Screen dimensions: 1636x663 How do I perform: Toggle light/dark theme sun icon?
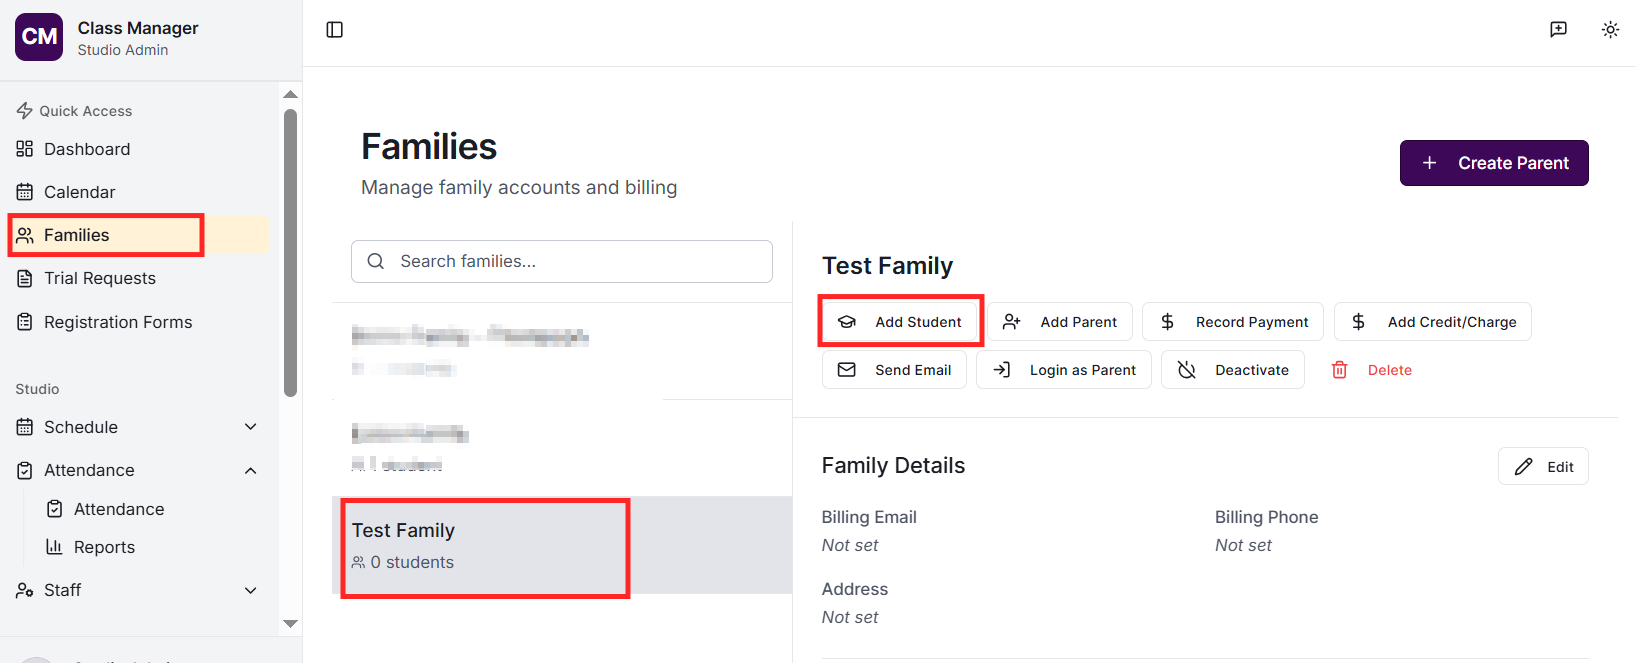tap(1610, 30)
